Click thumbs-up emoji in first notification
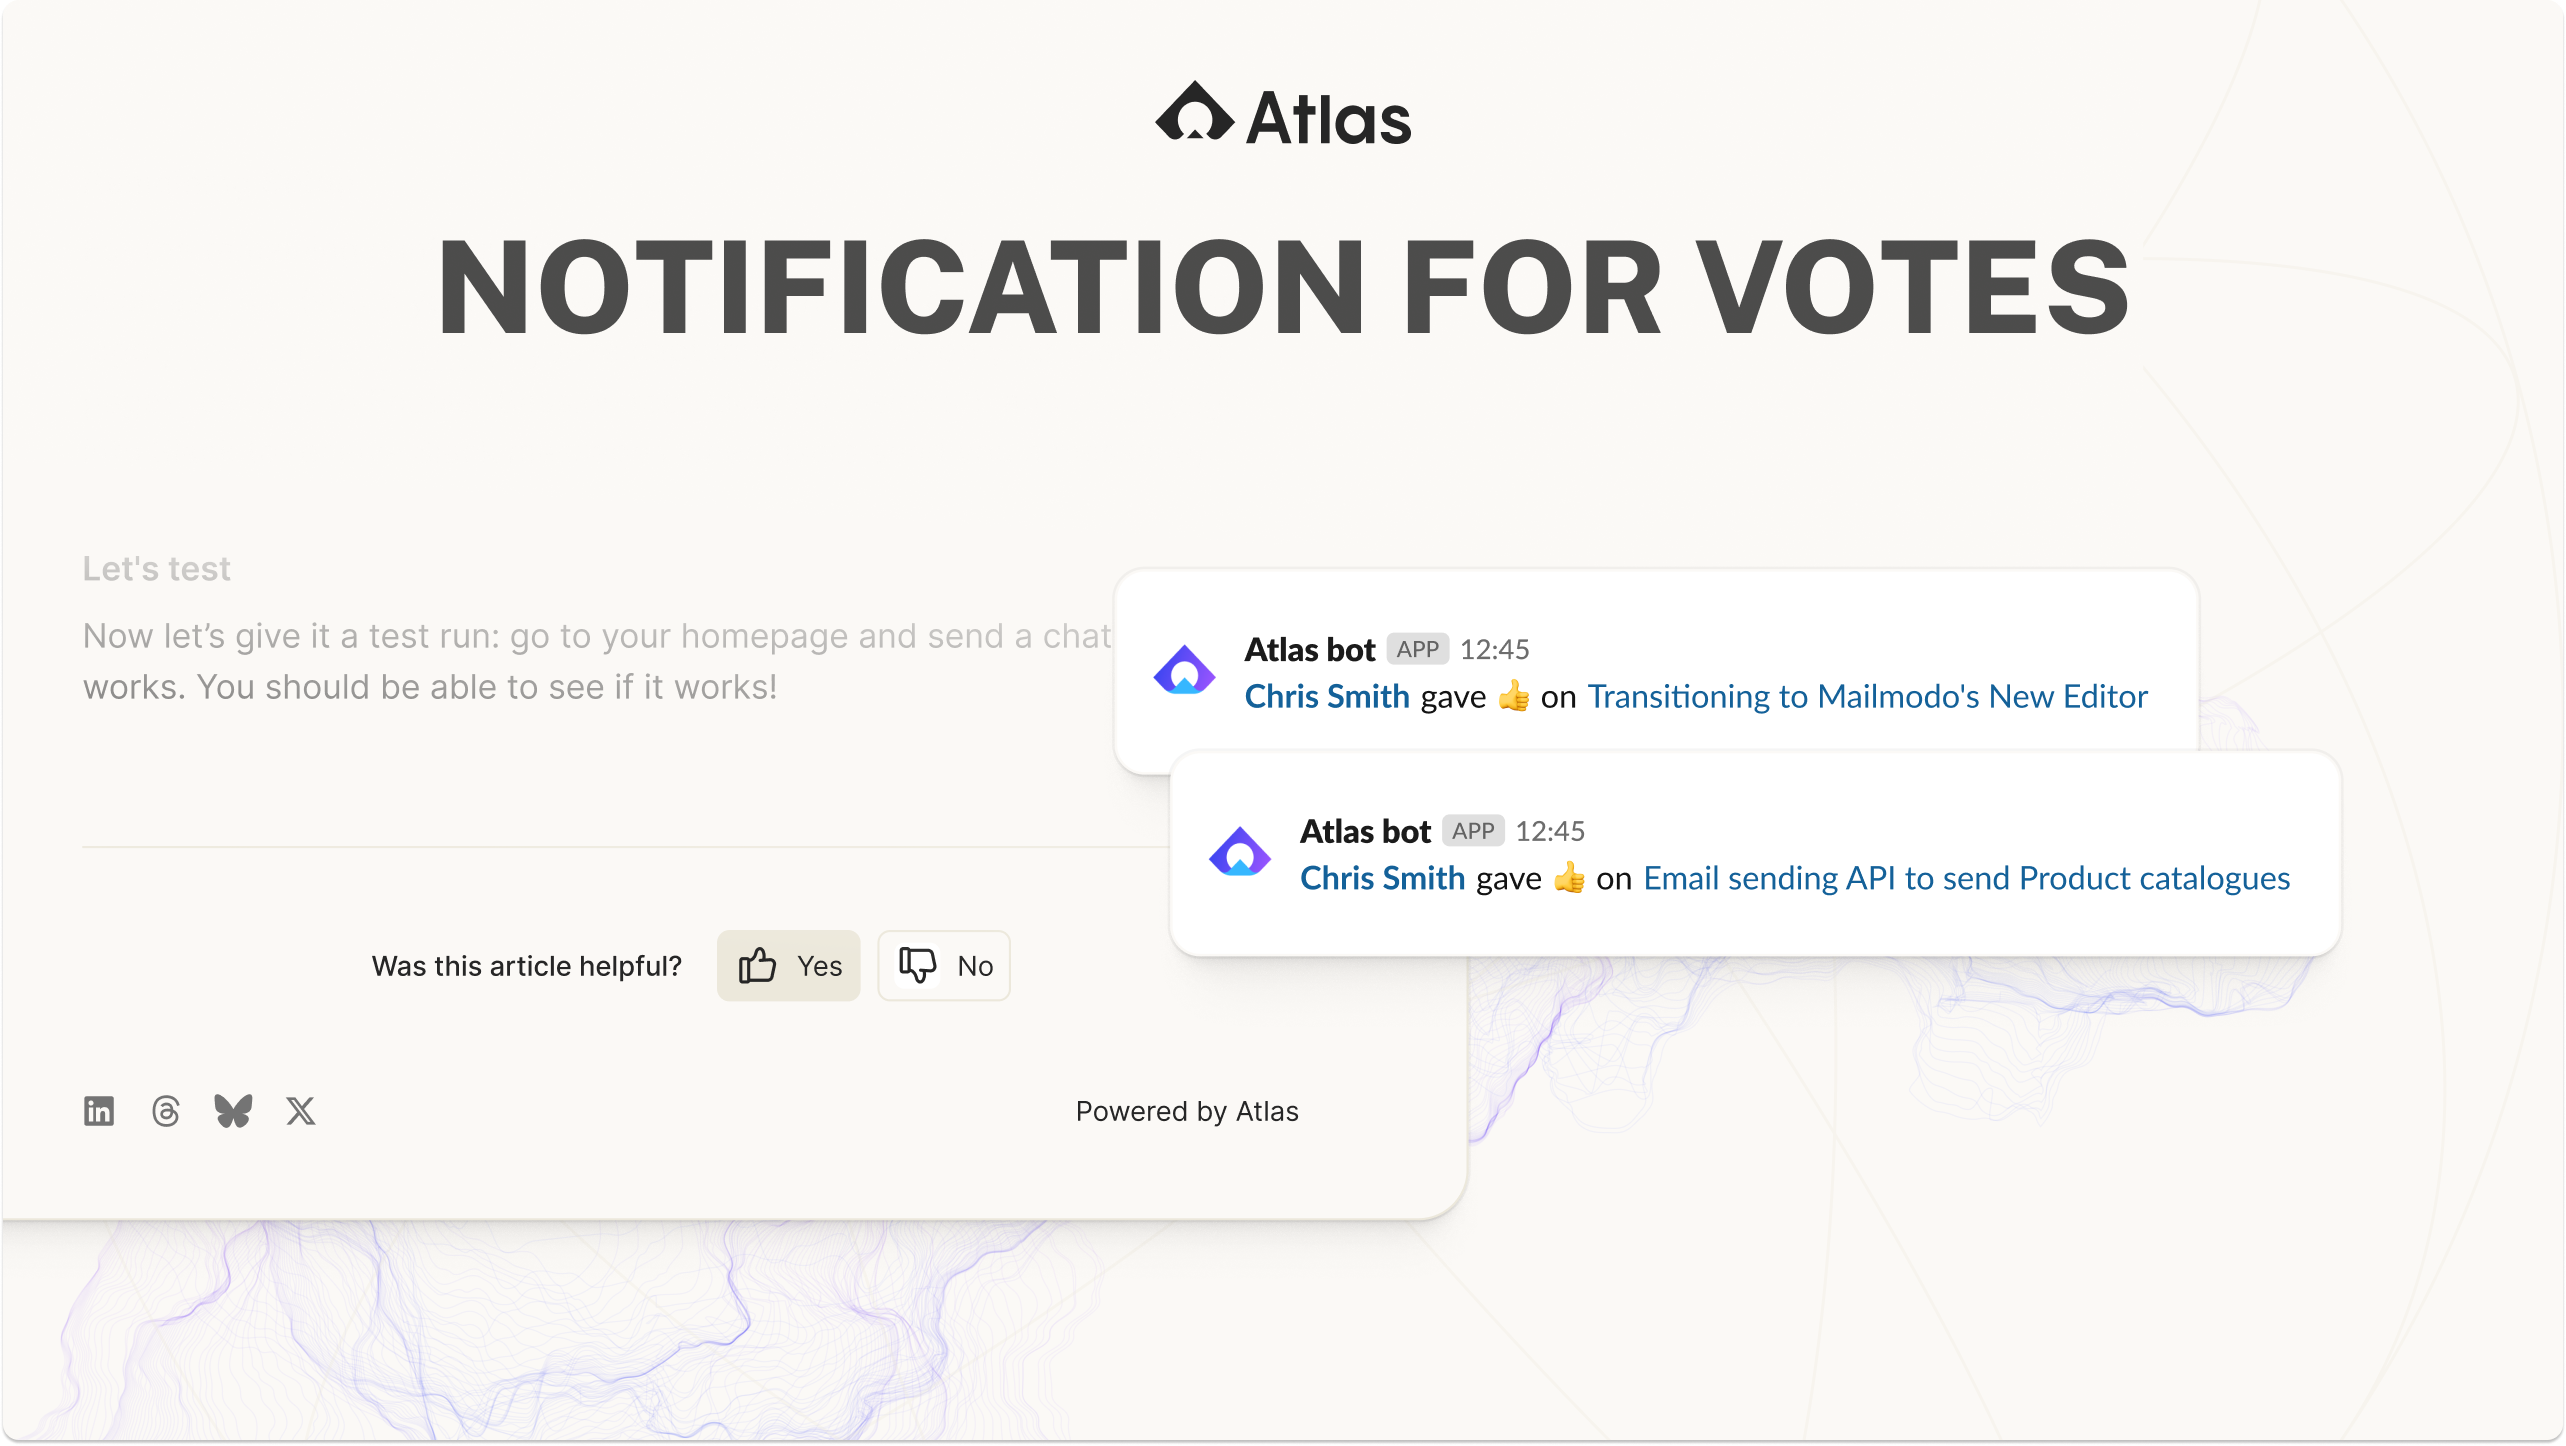 [x=1514, y=696]
